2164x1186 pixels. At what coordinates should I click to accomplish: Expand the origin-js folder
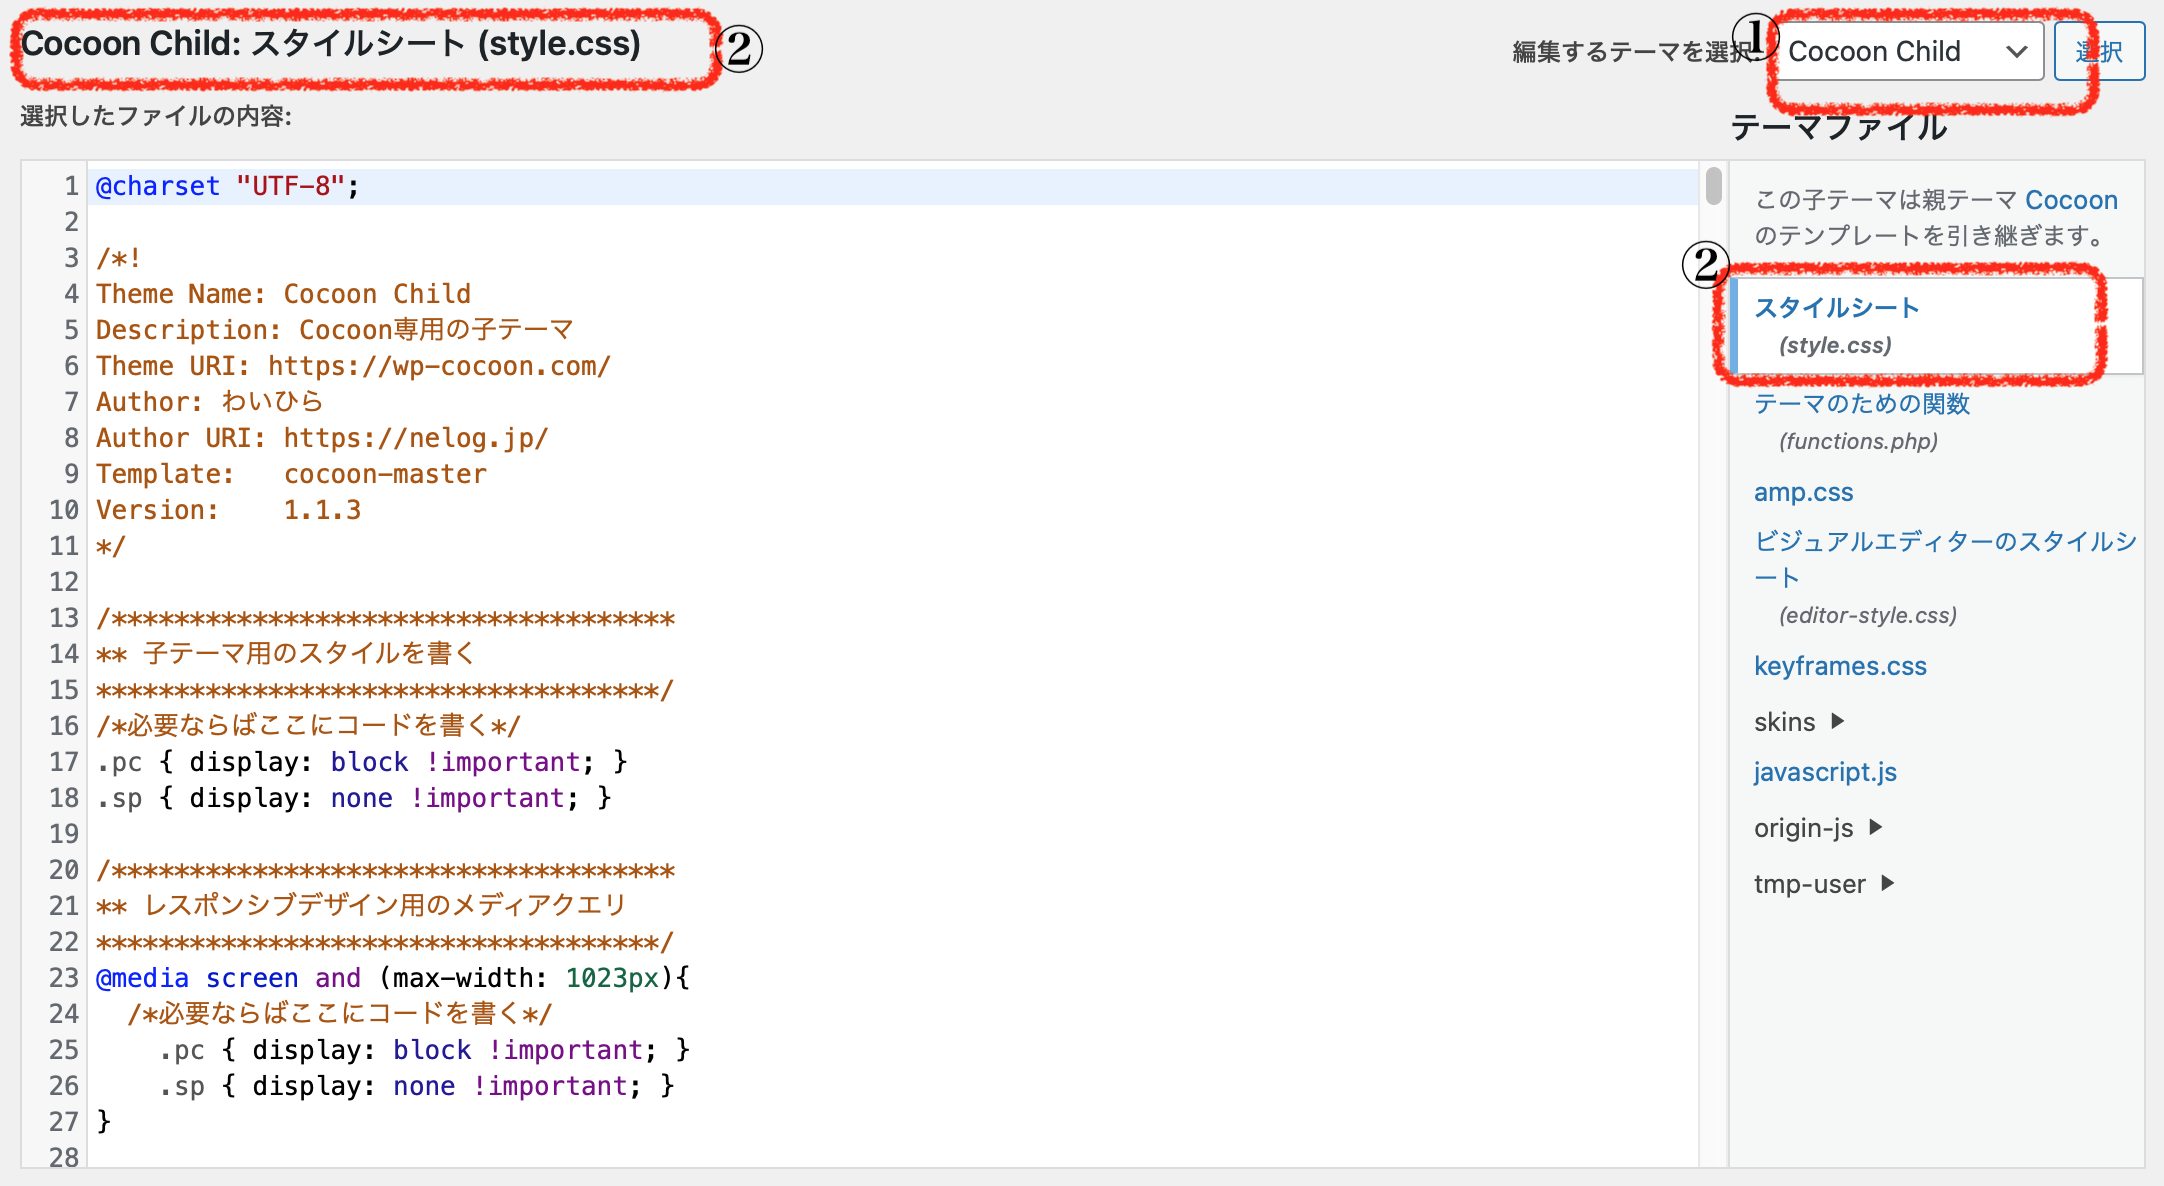point(1818,827)
